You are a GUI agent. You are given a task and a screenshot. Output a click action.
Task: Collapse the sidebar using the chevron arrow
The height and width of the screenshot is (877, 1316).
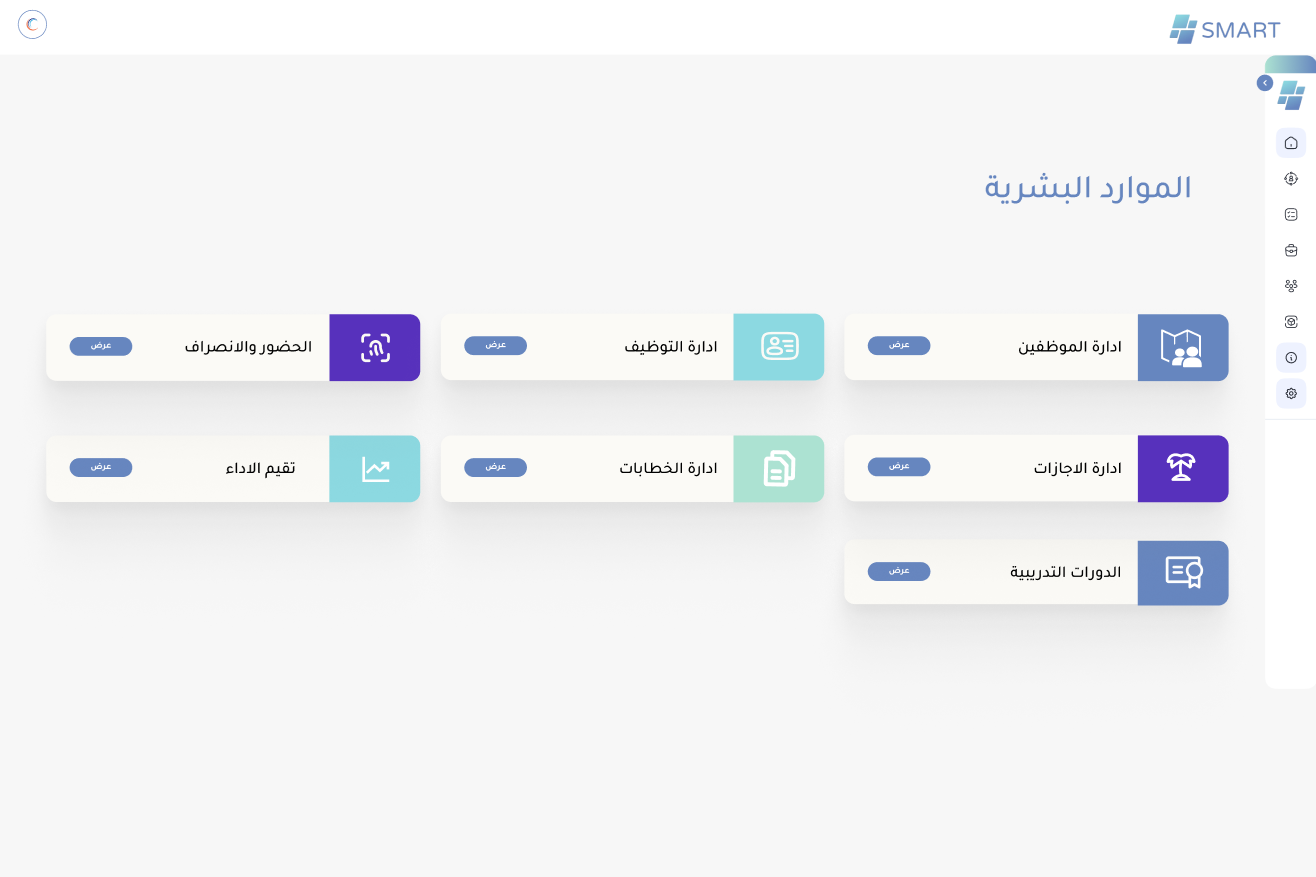coord(1265,83)
